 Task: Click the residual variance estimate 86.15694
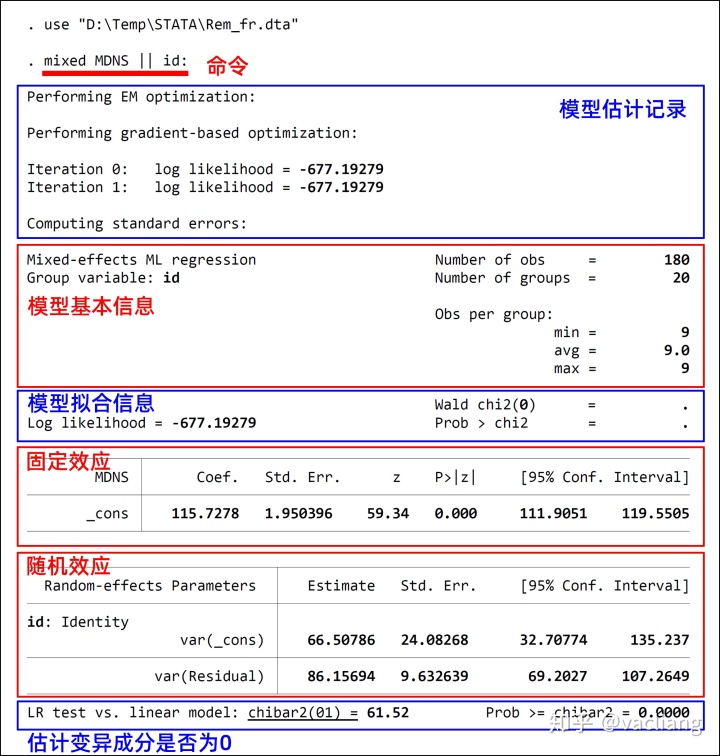tap(341, 676)
